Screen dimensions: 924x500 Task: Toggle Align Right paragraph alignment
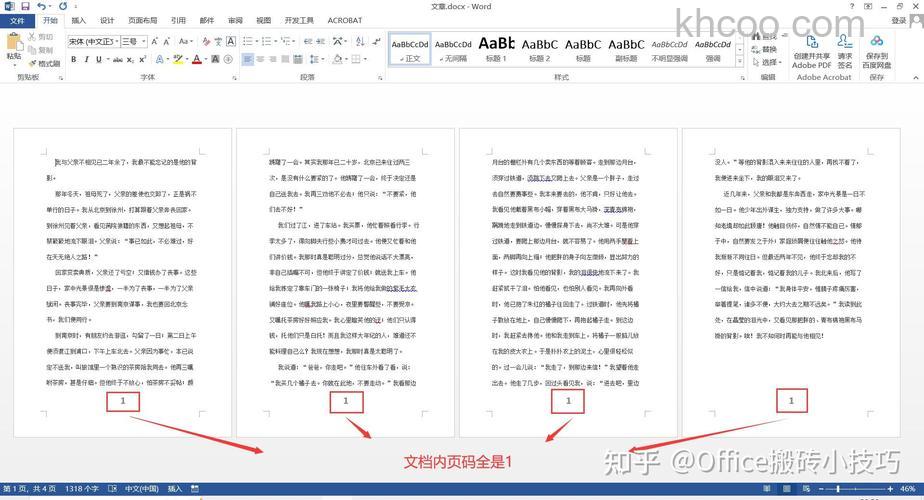[273, 60]
